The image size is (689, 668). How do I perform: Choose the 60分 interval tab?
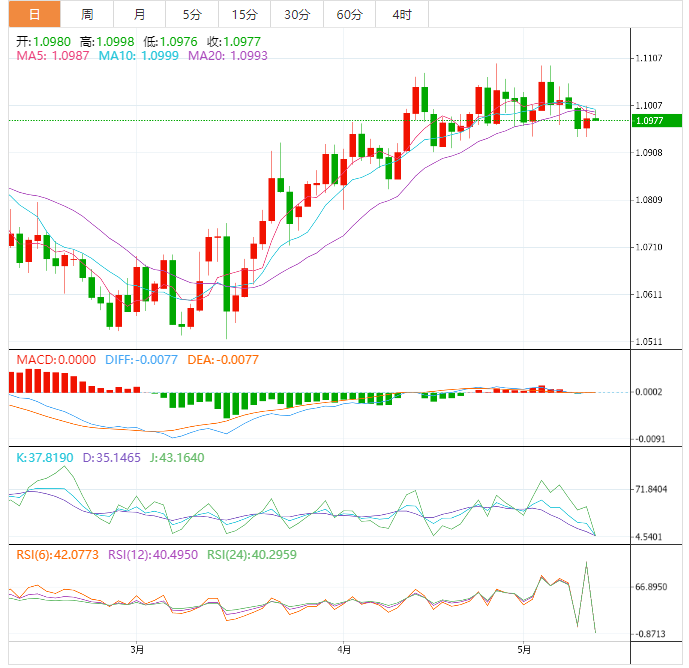pyautogui.click(x=349, y=14)
